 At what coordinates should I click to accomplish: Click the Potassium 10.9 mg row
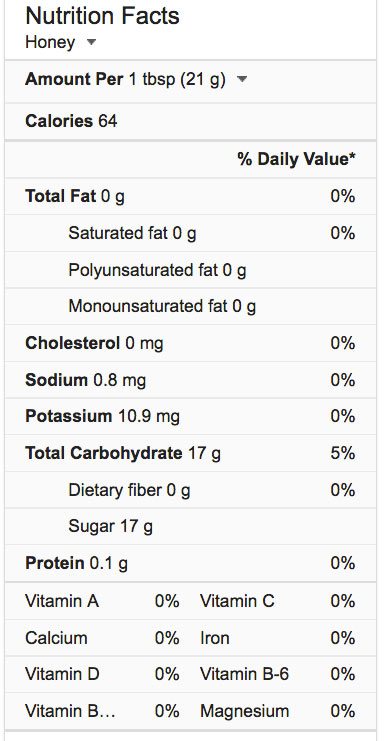tap(191, 416)
